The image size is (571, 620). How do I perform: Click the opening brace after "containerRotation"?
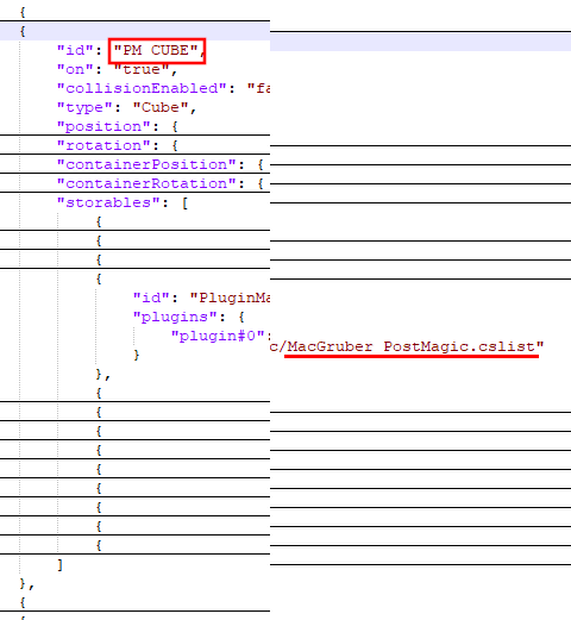click(260, 183)
